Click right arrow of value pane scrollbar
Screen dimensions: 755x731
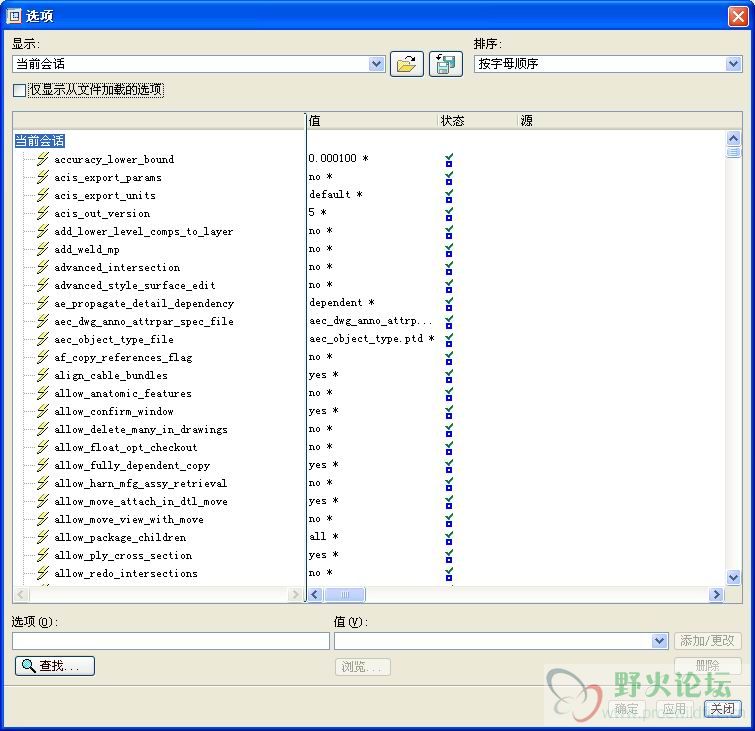pyautogui.click(x=716, y=595)
